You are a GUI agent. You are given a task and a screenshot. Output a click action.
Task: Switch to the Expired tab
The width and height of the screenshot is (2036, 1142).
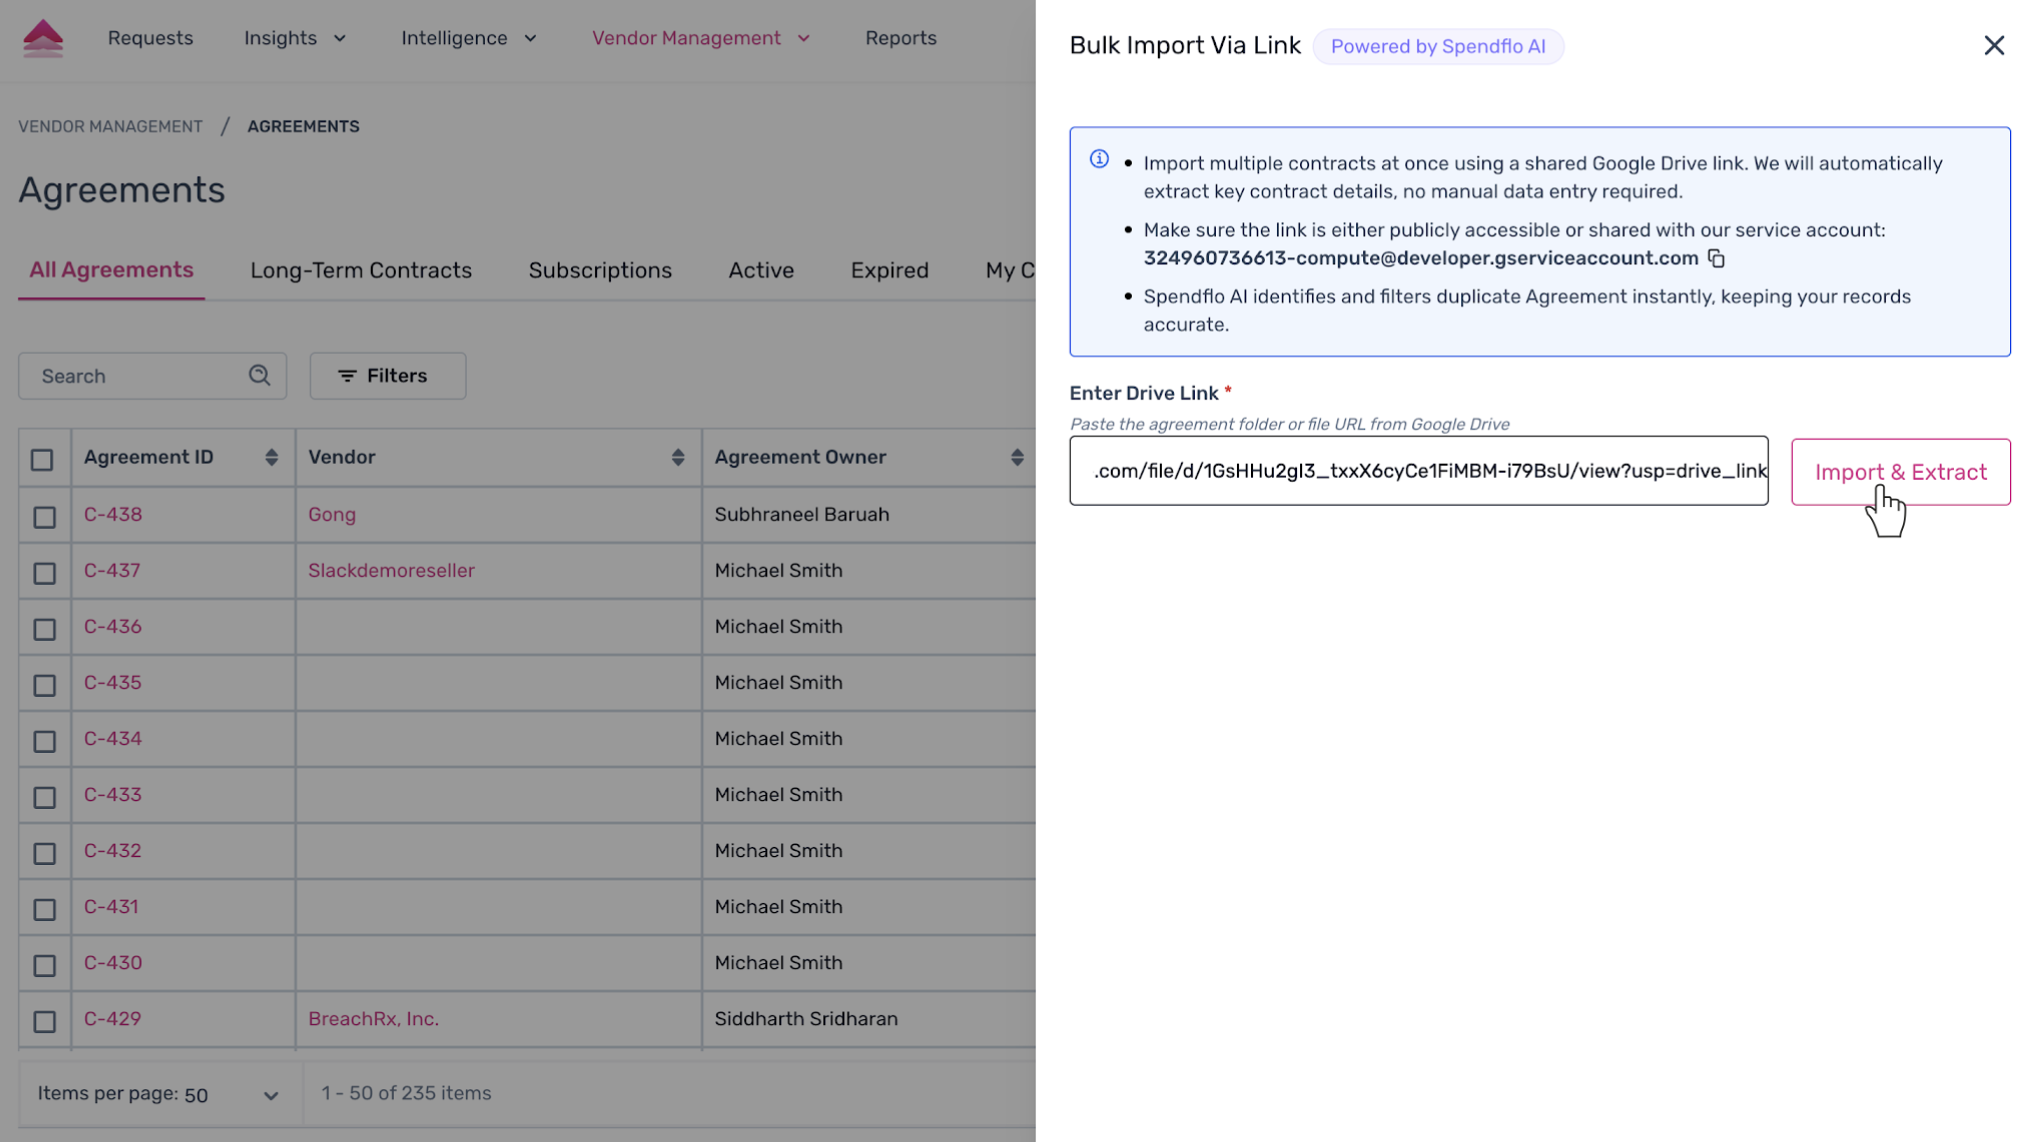[x=890, y=270]
